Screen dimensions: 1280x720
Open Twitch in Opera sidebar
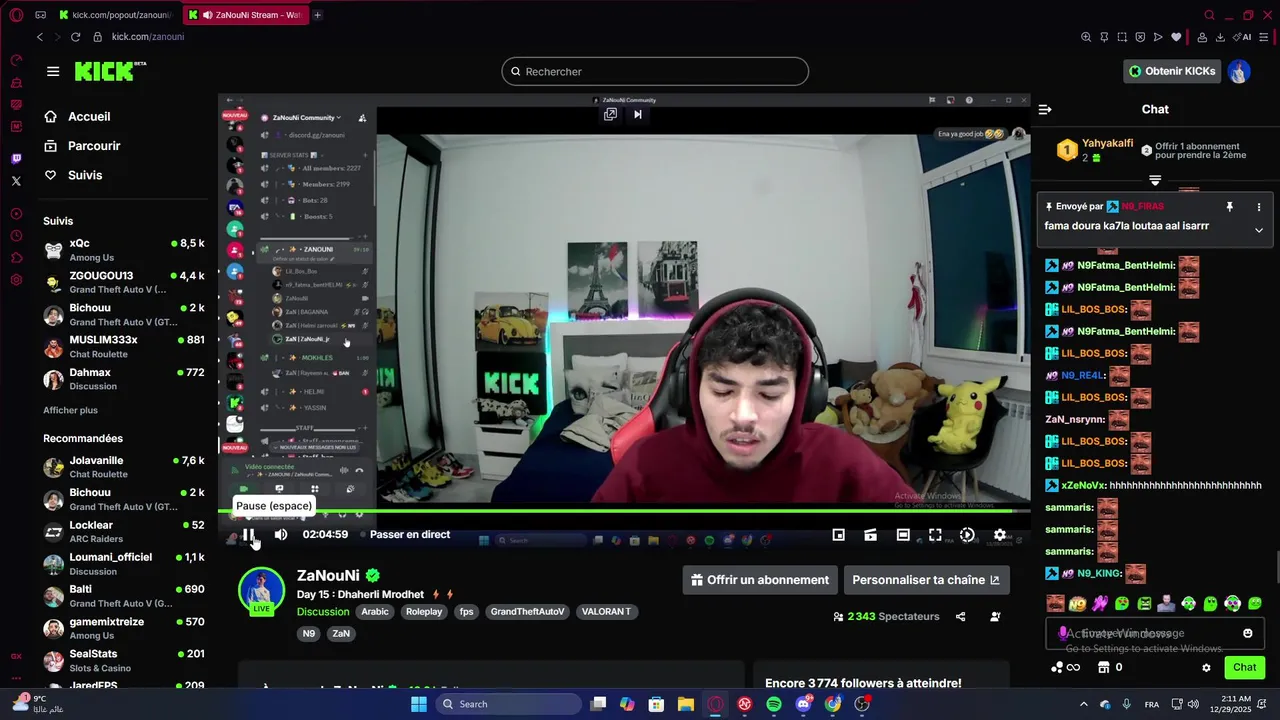pyautogui.click(x=16, y=159)
